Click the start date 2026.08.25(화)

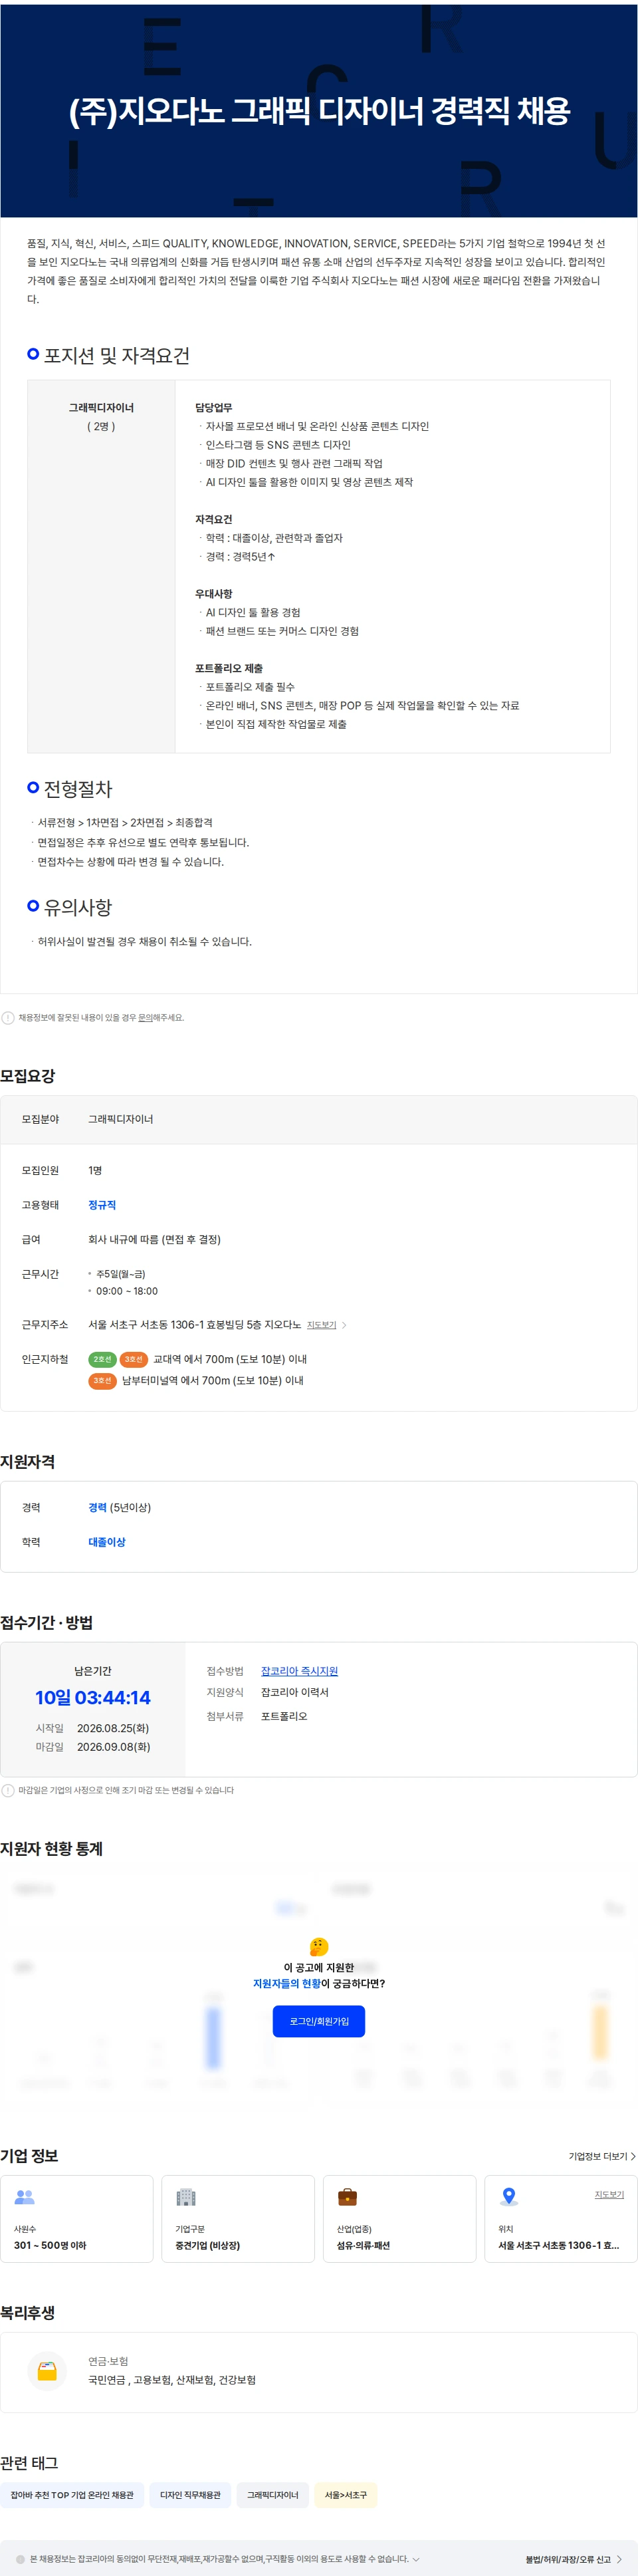tap(113, 1728)
